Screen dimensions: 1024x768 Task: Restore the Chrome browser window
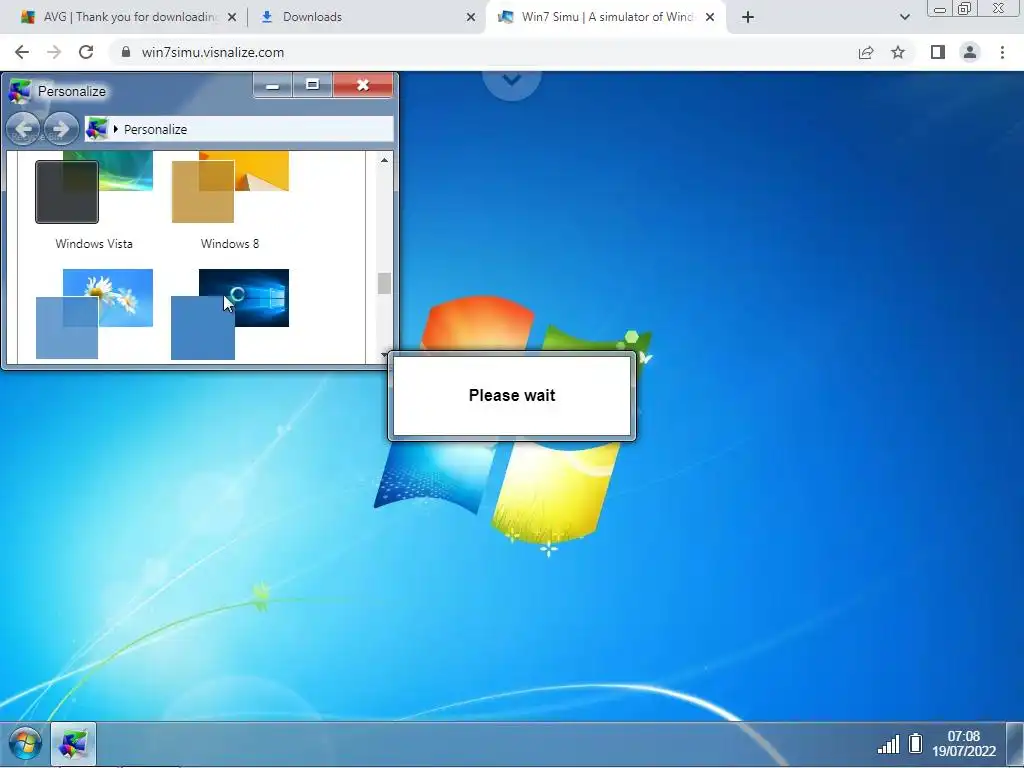point(964,9)
